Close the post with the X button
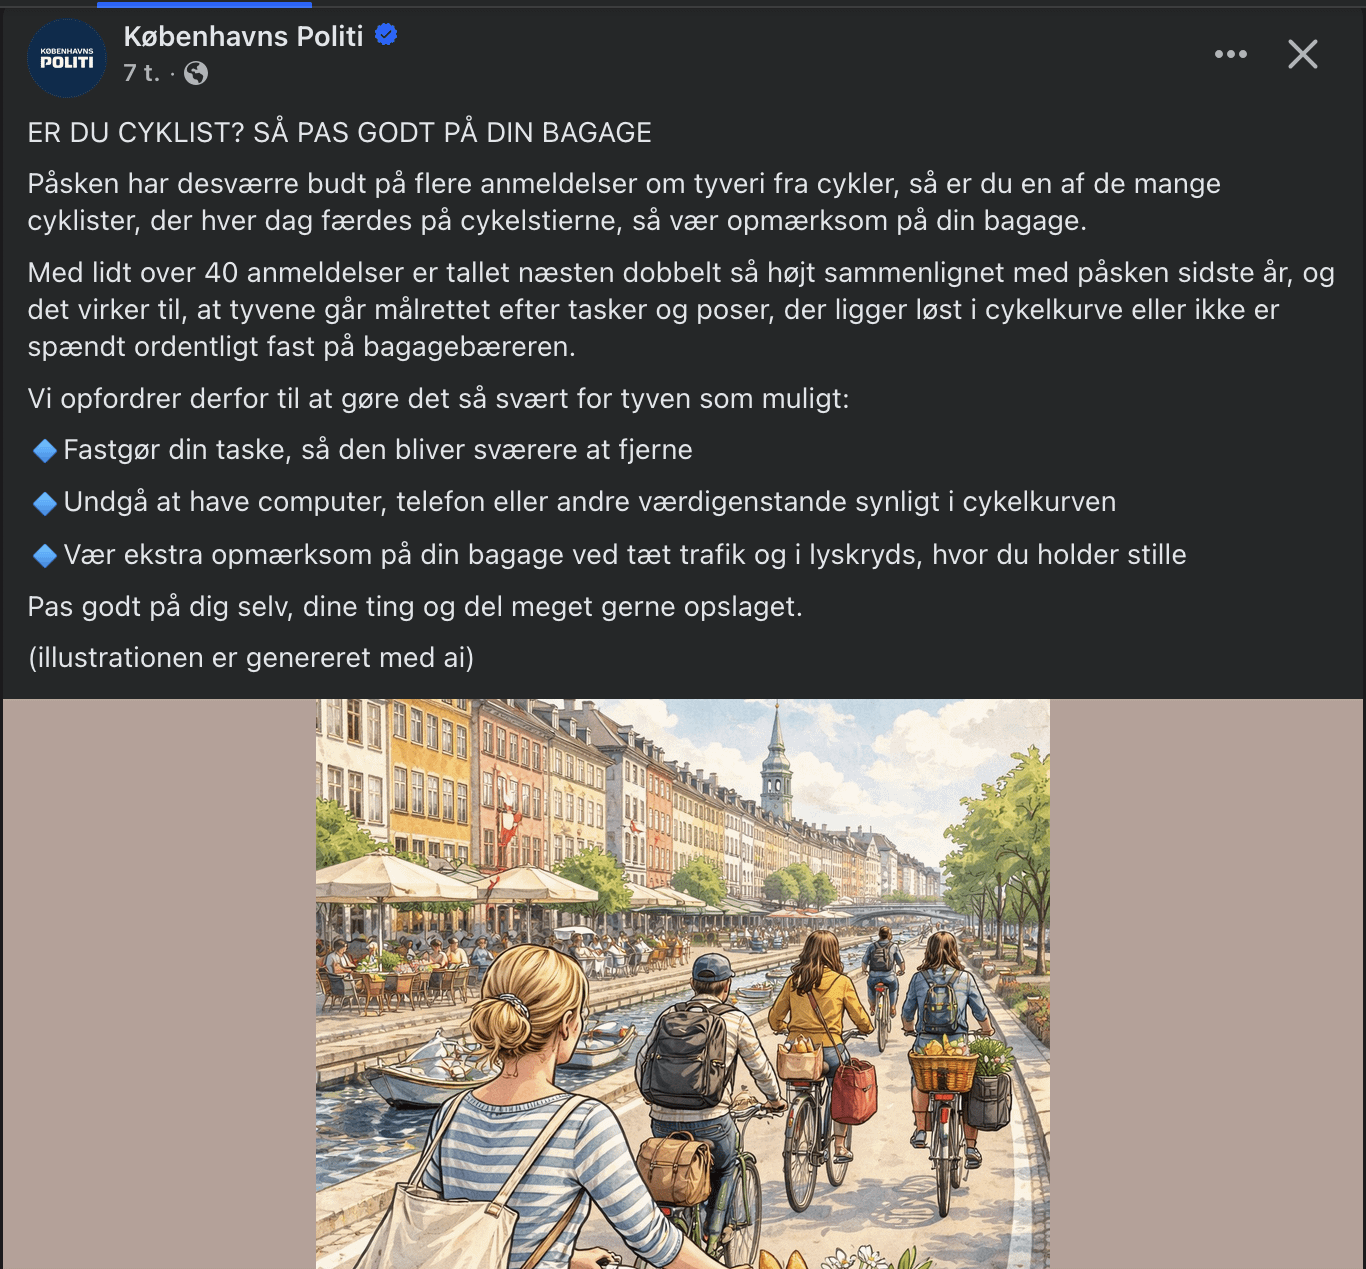Viewport: 1366px width, 1269px height. pyautogui.click(x=1303, y=54)
